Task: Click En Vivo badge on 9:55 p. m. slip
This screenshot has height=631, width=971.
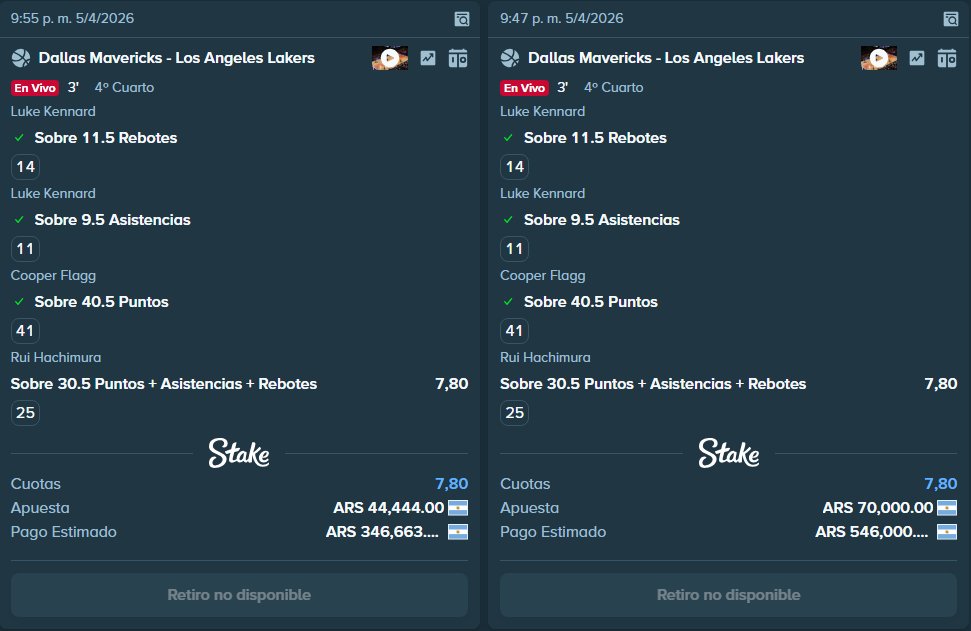Action: [35, 88]
